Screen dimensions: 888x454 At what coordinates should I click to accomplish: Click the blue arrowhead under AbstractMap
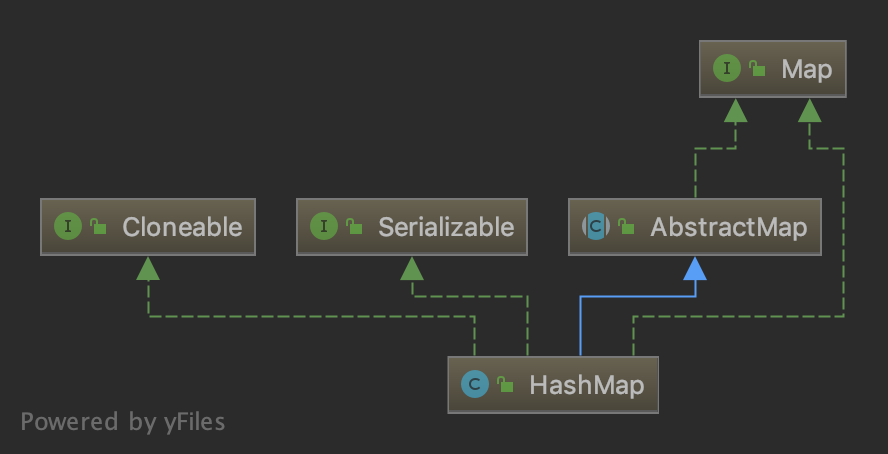pos(695,266)
